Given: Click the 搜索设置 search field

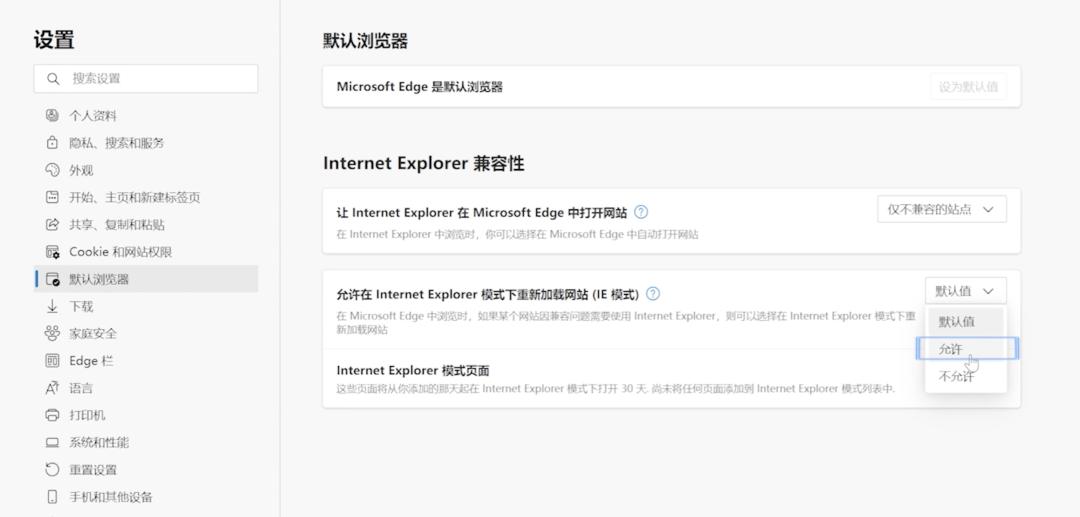Looking at the screenshot, I should (x=146, y=78).
